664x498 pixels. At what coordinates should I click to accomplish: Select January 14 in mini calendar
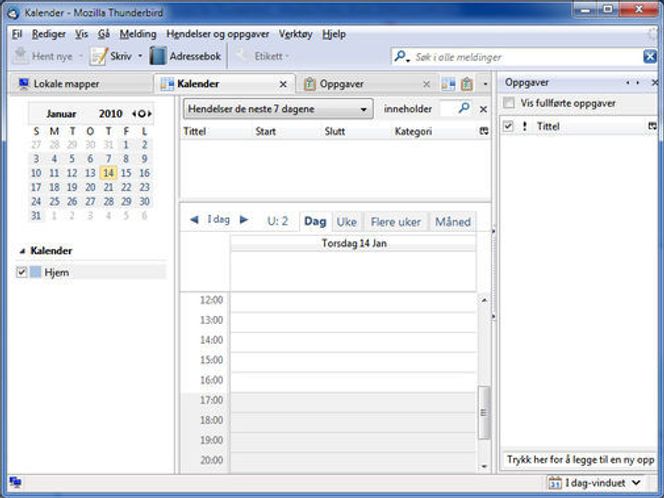pyautogui.click(x=108, y=173)
